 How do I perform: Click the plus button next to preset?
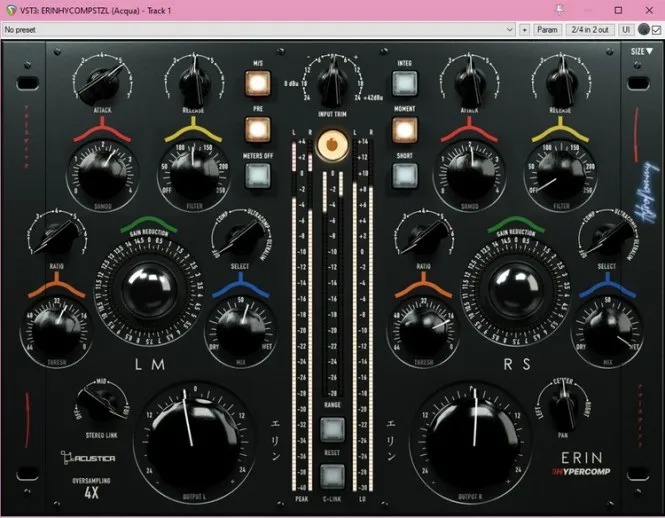tap(525, 30)
